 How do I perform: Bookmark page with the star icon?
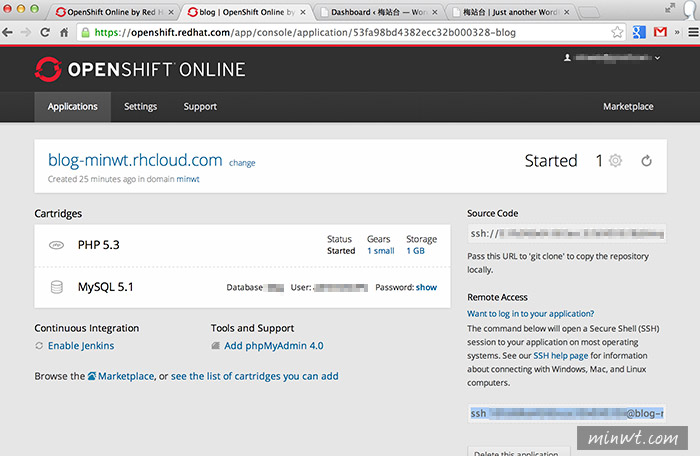[617, 32]
